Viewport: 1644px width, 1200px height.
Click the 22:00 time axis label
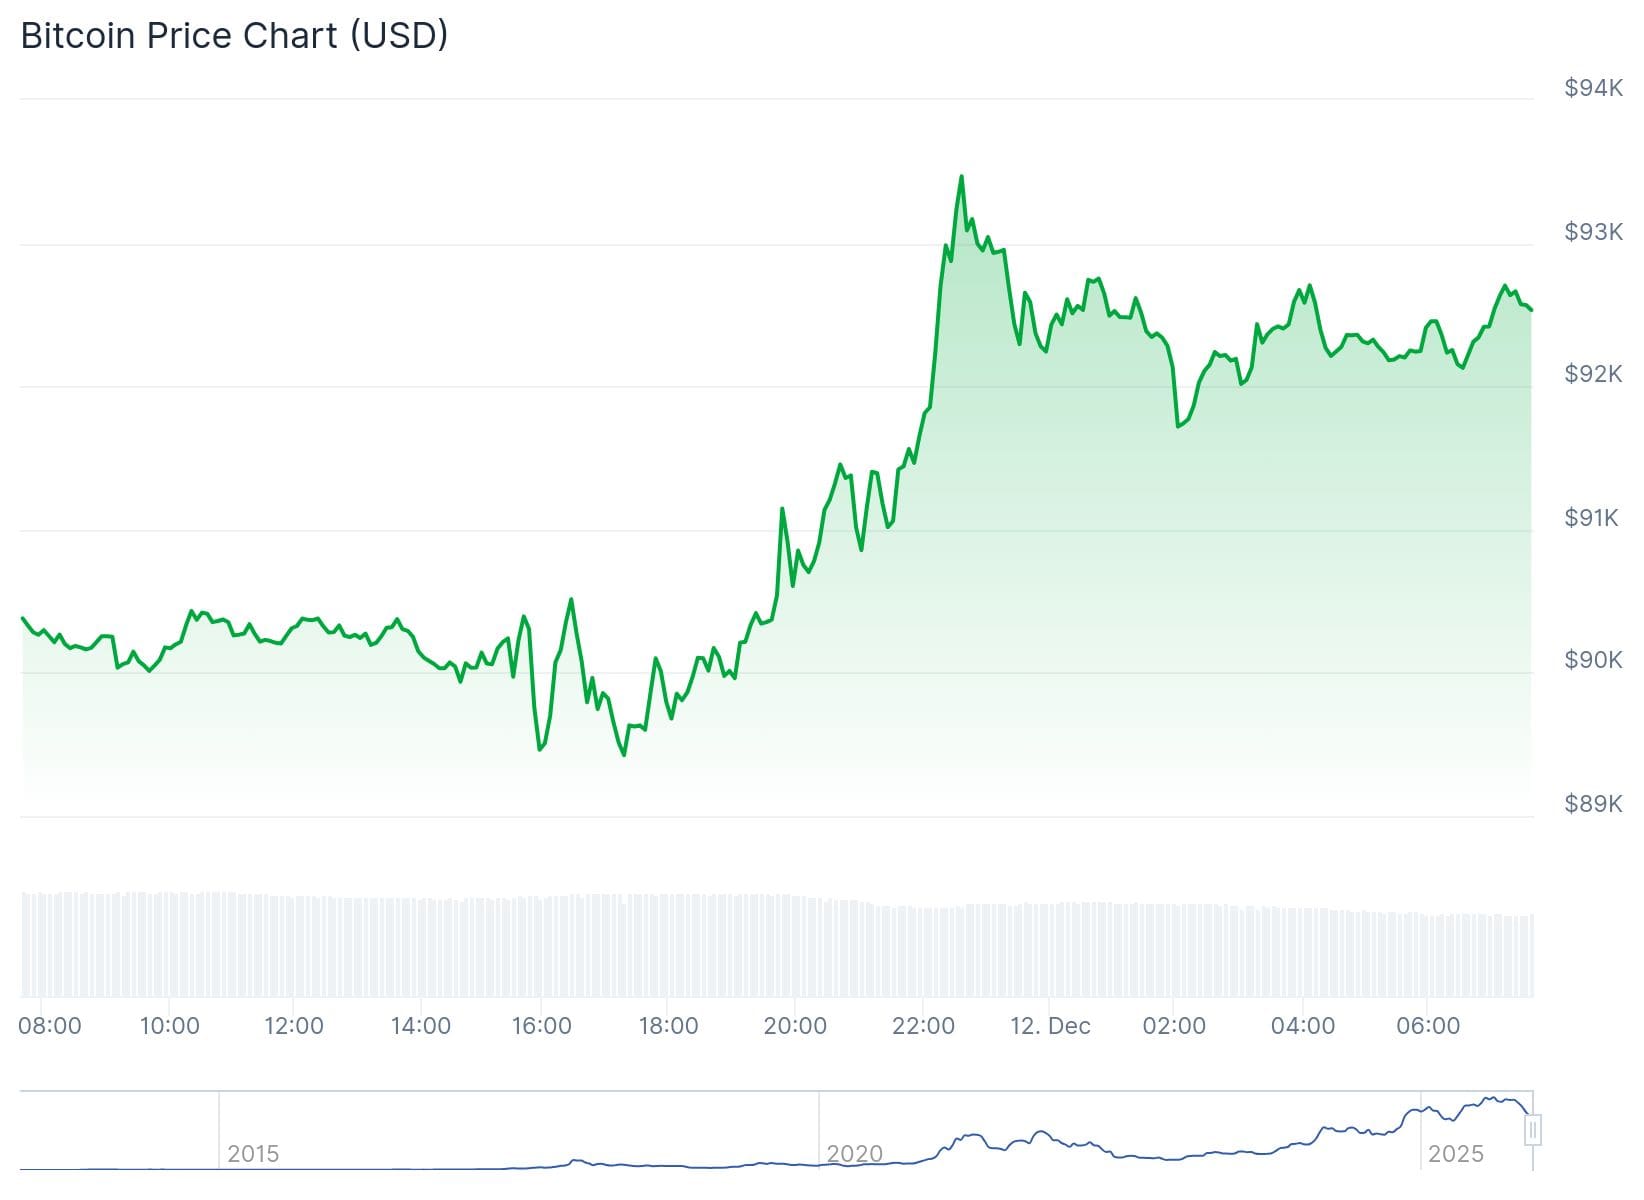pos(923,1026)
